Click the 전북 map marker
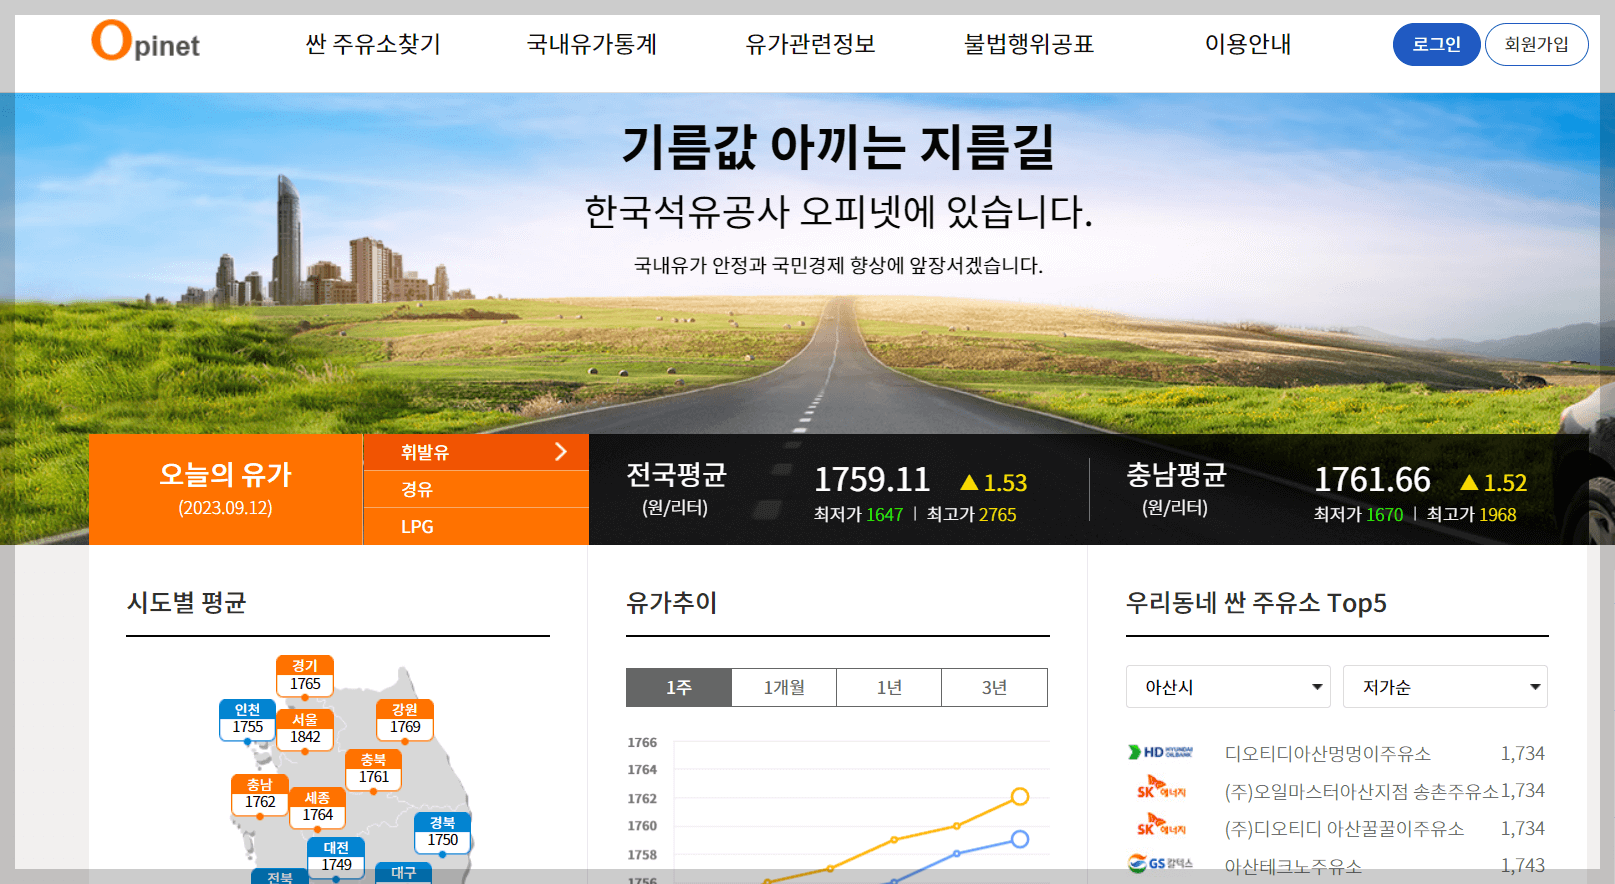Image resolution: width=1615 pixels, height=884 pixels. click(280, 877)
